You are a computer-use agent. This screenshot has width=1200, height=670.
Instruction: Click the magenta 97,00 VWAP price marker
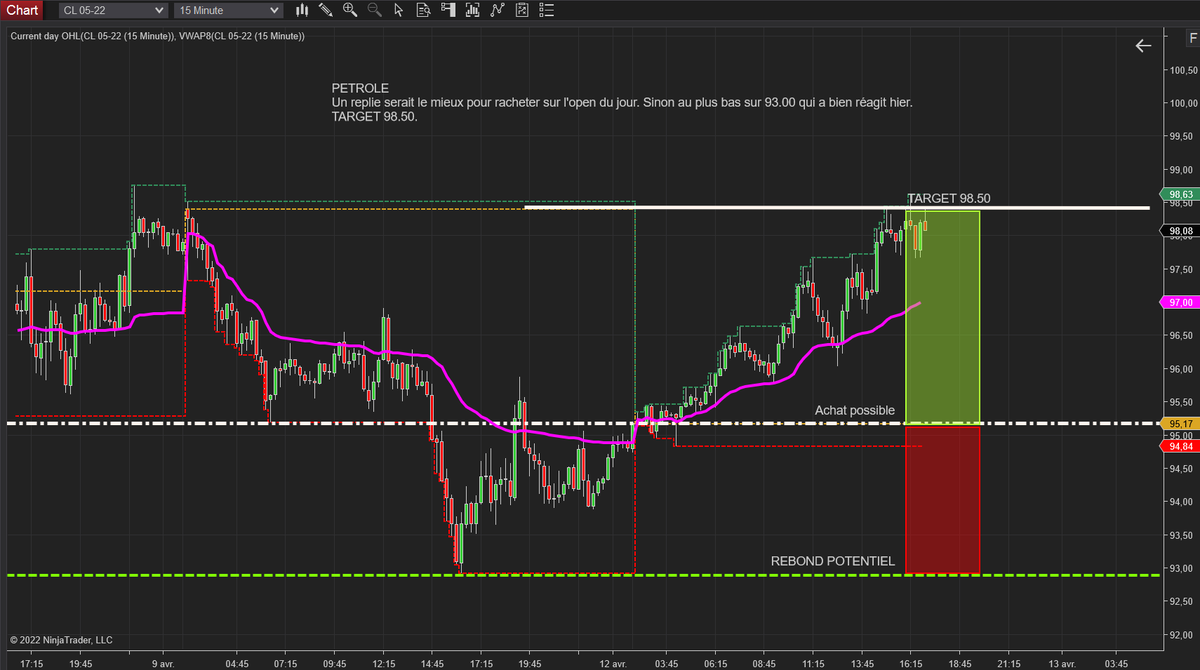point(1181,302)
